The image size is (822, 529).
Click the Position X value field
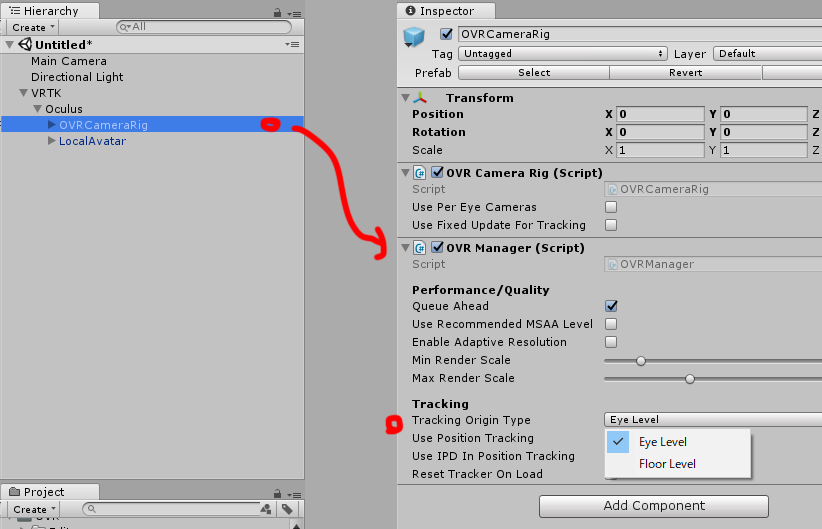point(660,114)
